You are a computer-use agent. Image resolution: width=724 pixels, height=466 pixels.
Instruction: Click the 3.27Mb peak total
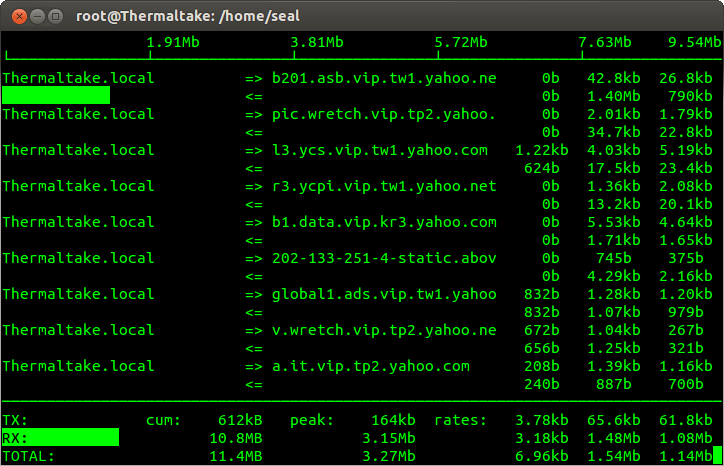(x=389, y=456)
